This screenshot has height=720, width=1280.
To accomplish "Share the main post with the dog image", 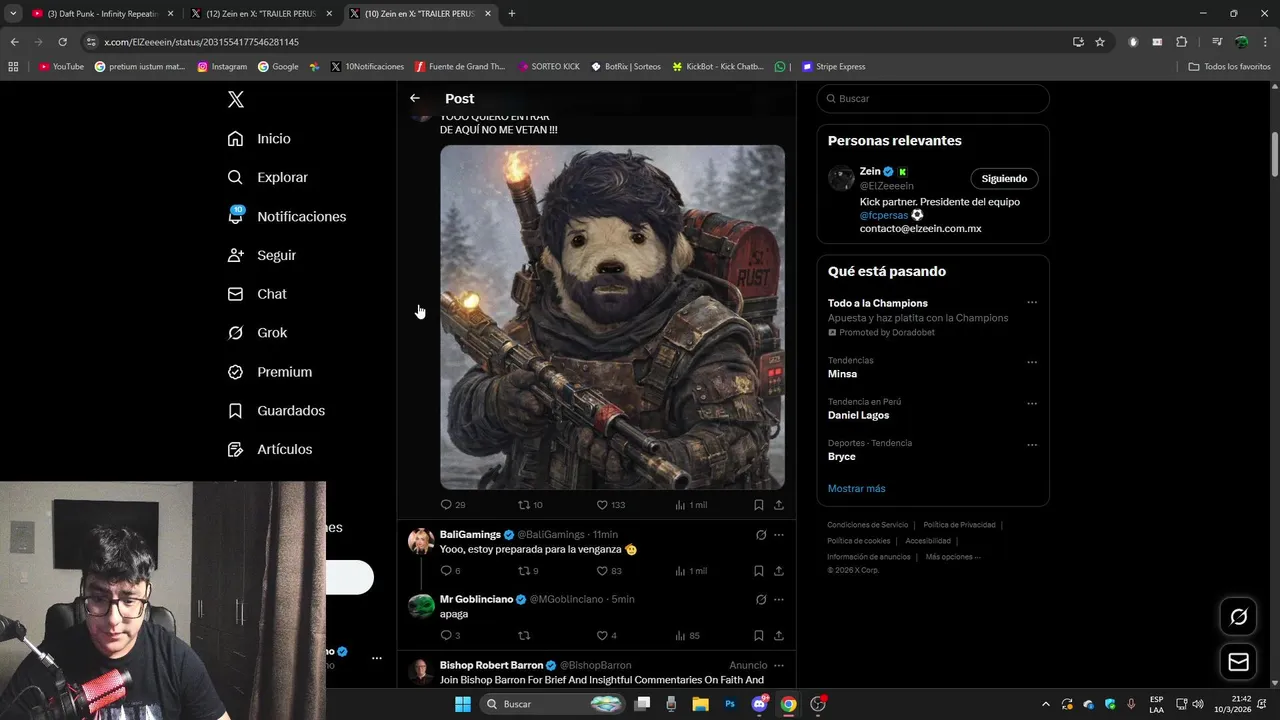I will (779, 505).
